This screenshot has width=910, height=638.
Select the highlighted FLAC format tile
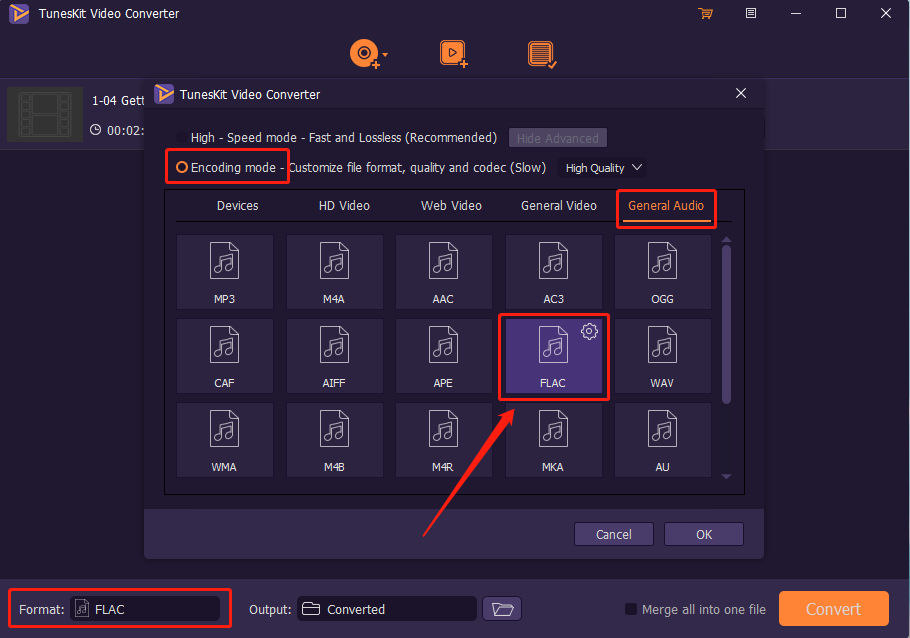pyautogui.click(x=553, y=356)
